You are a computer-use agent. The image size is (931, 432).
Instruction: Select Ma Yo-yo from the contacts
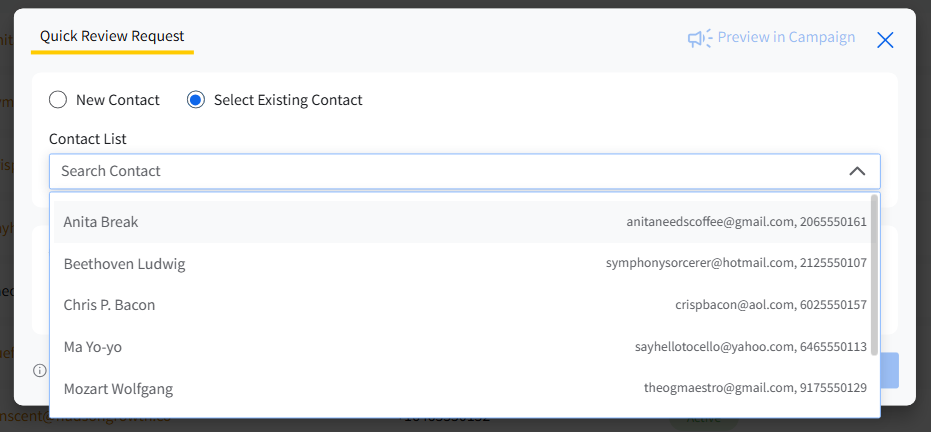93,347
